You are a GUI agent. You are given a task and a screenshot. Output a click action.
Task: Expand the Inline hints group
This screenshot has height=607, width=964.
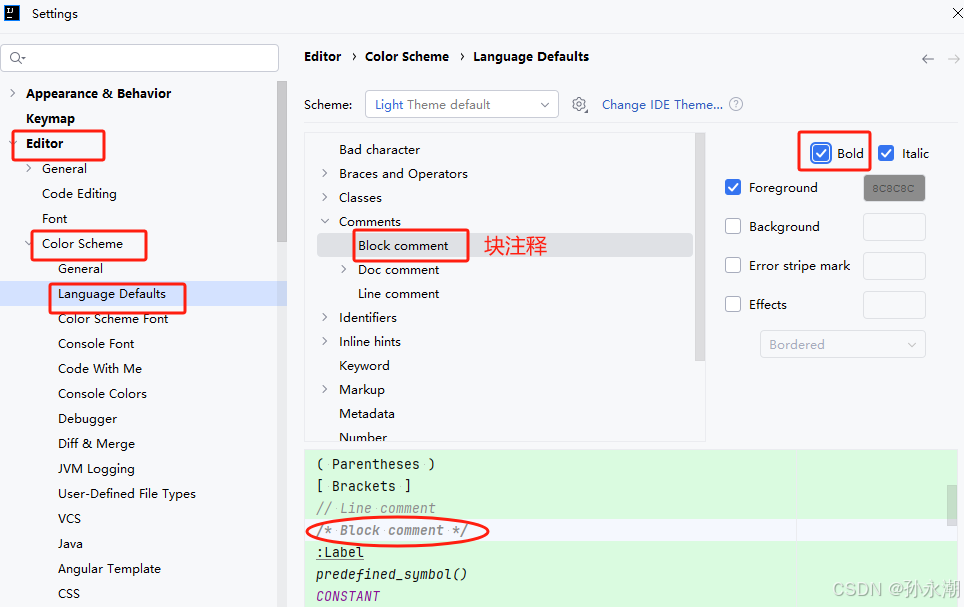(x=325, y=341)
